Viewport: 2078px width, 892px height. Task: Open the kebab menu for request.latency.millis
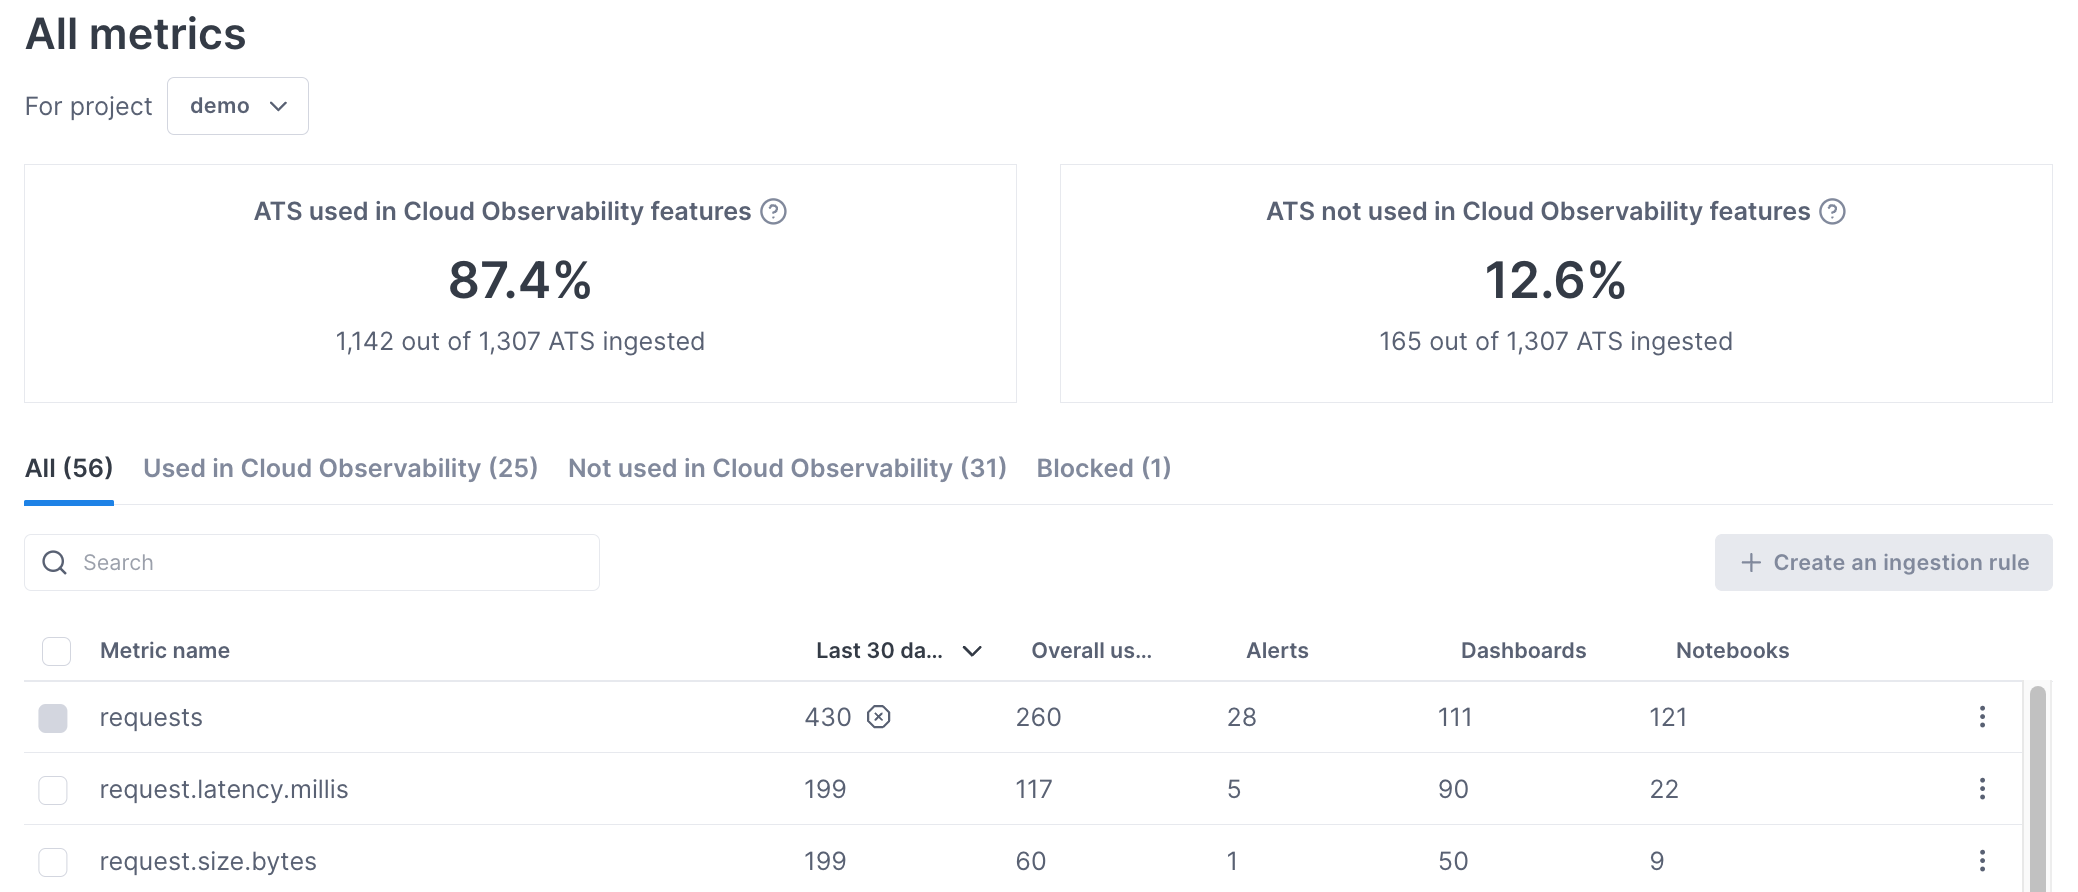click(x=1983, y=788)
